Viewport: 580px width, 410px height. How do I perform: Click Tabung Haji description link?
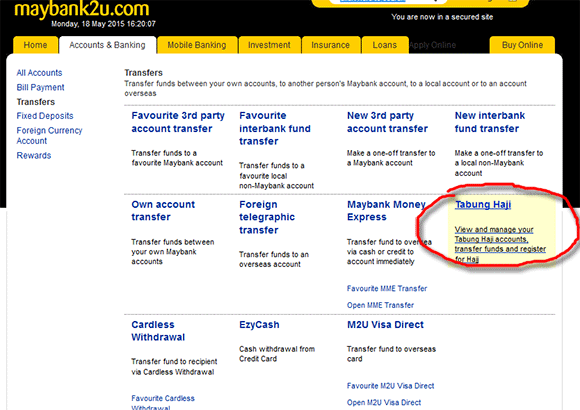[500, 244]
